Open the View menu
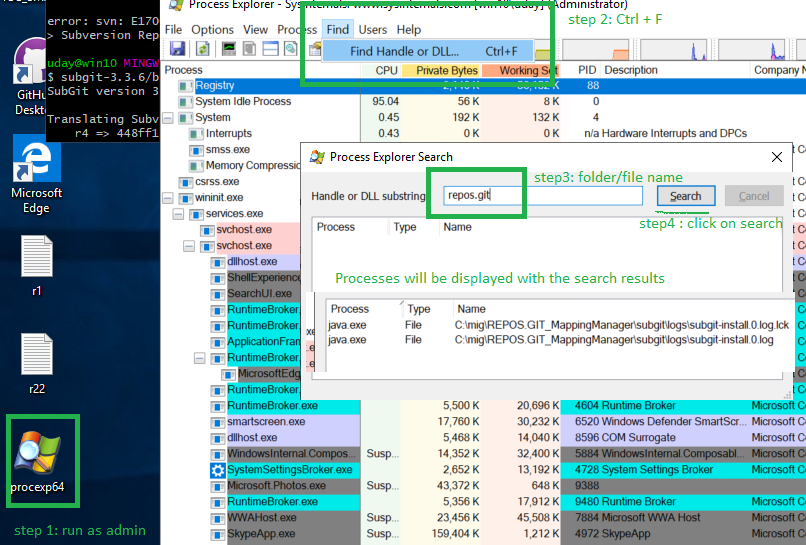Viewport: 806px width, 545px height. [x=255, y=30]
